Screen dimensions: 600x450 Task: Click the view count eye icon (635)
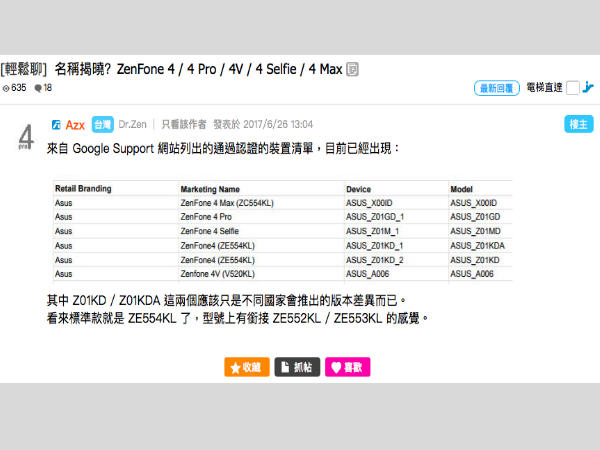7,88
